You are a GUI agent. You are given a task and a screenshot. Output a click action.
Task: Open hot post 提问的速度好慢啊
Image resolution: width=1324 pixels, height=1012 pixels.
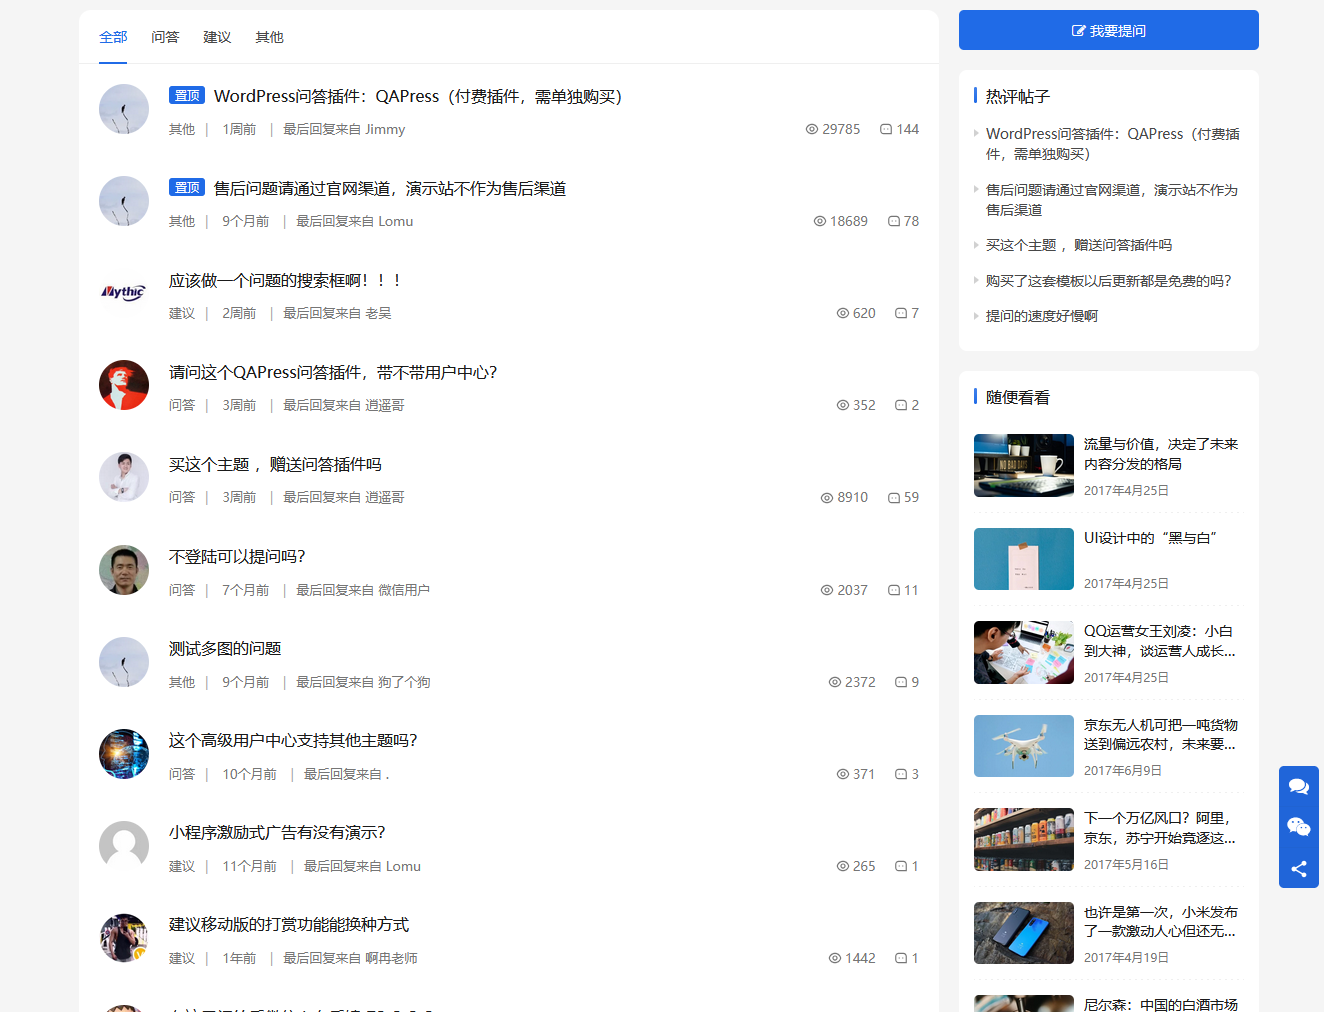point(1041,316)
